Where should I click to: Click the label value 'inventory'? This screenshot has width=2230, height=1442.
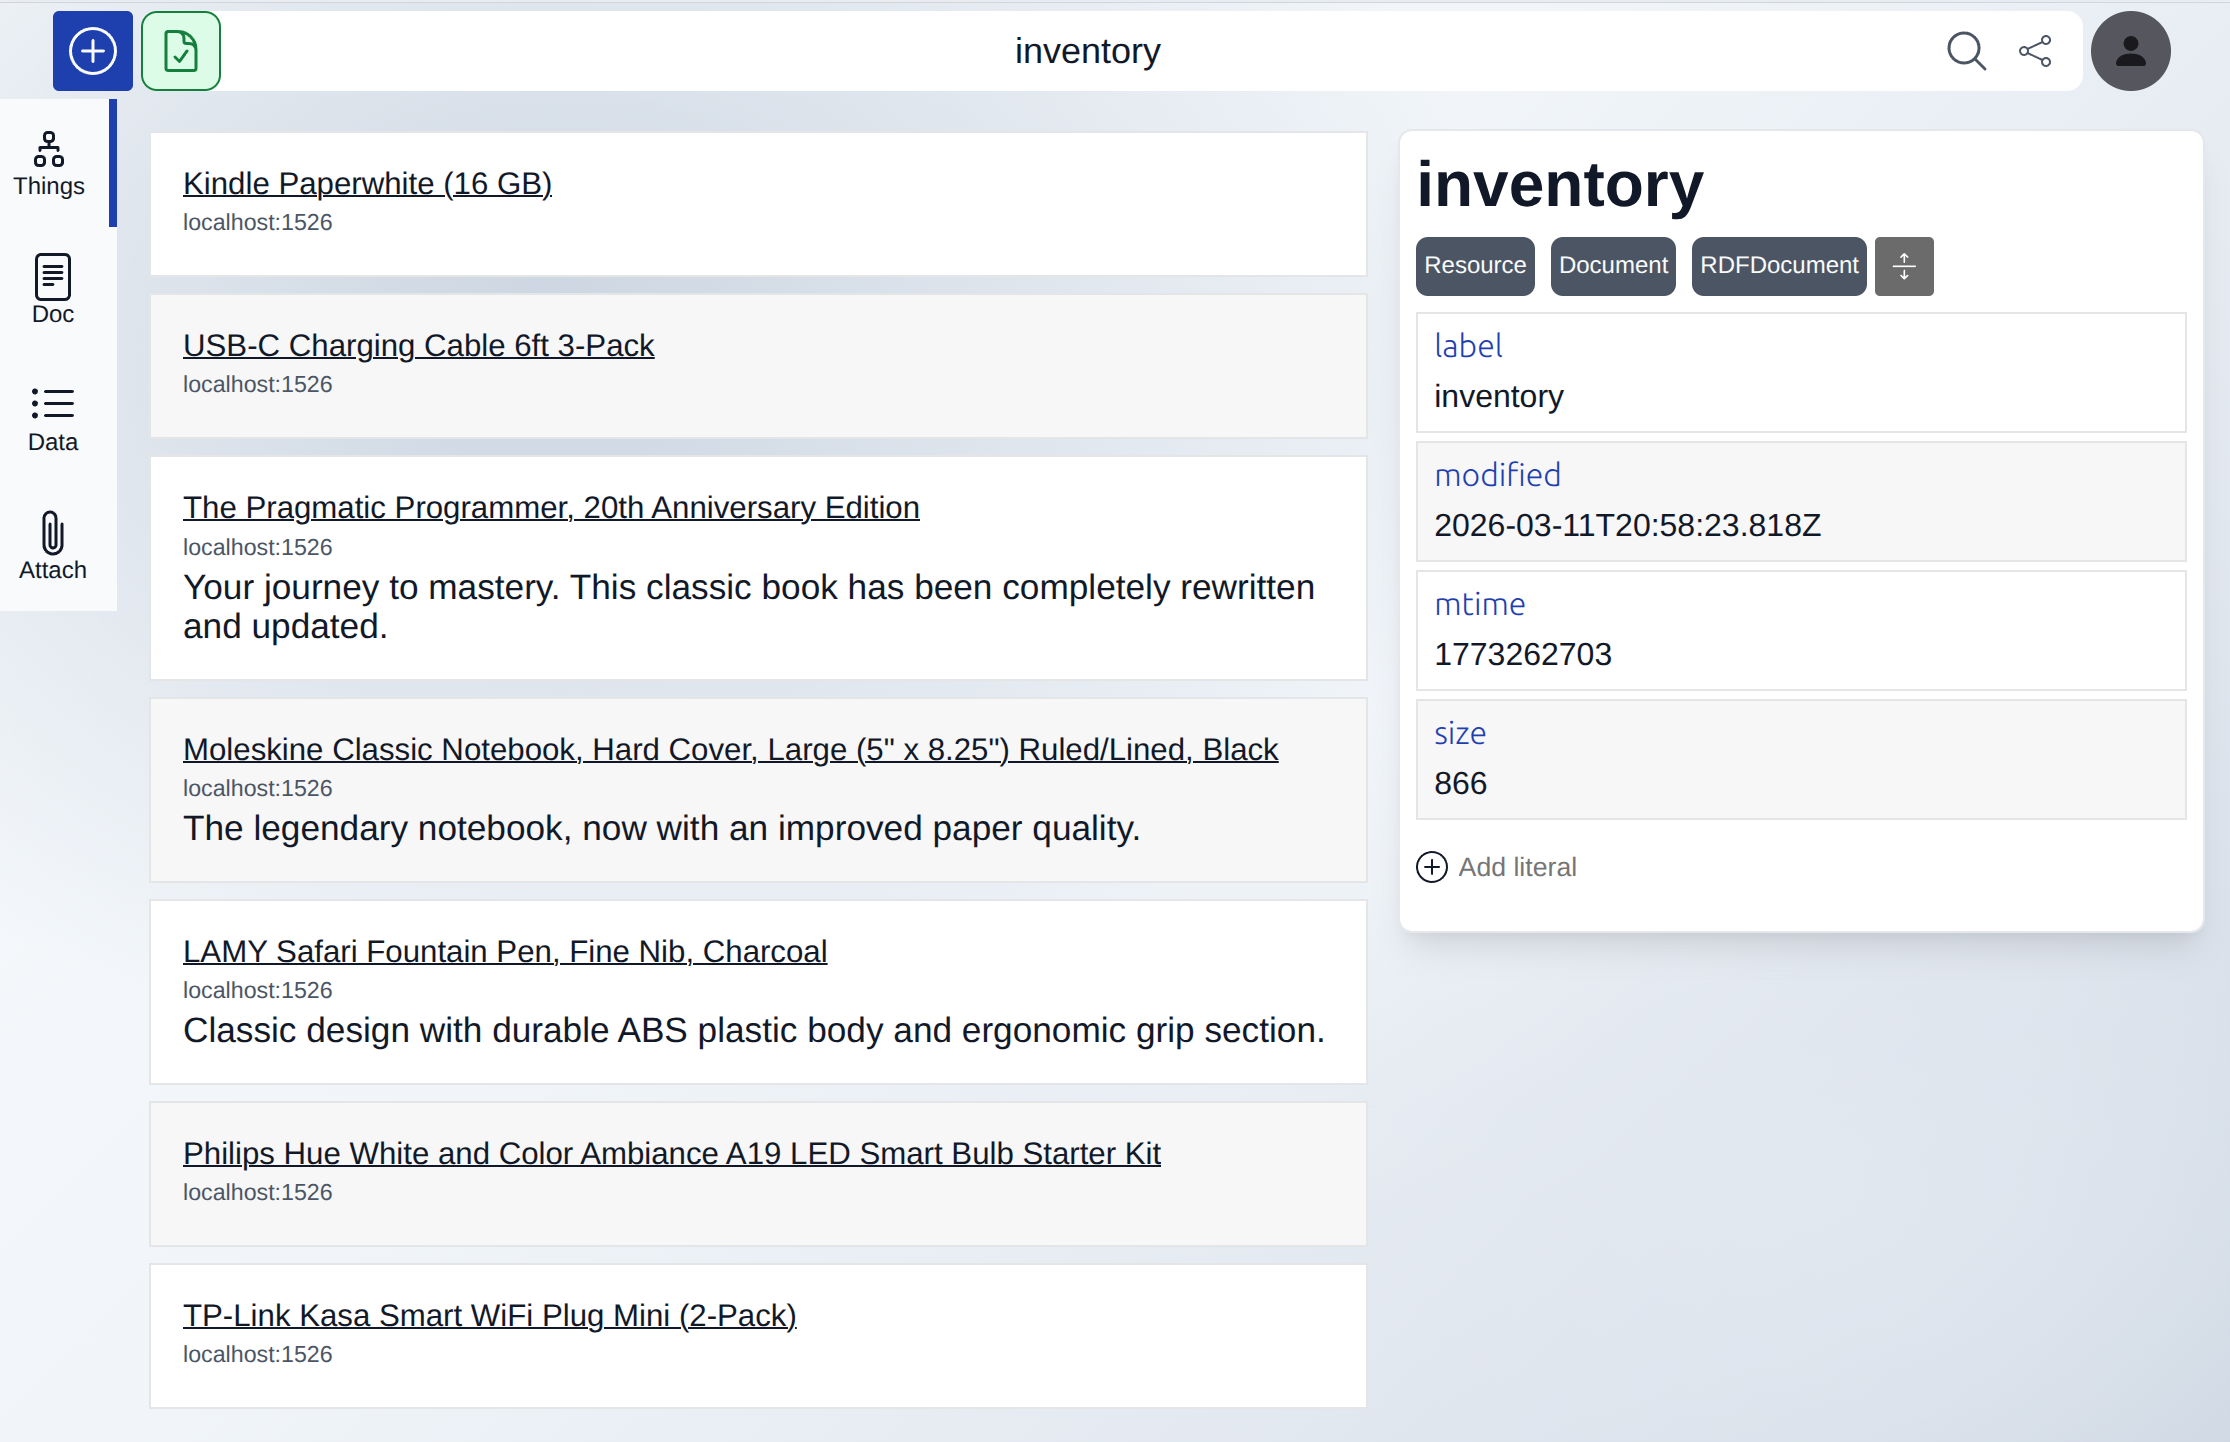pos(1498,397)
